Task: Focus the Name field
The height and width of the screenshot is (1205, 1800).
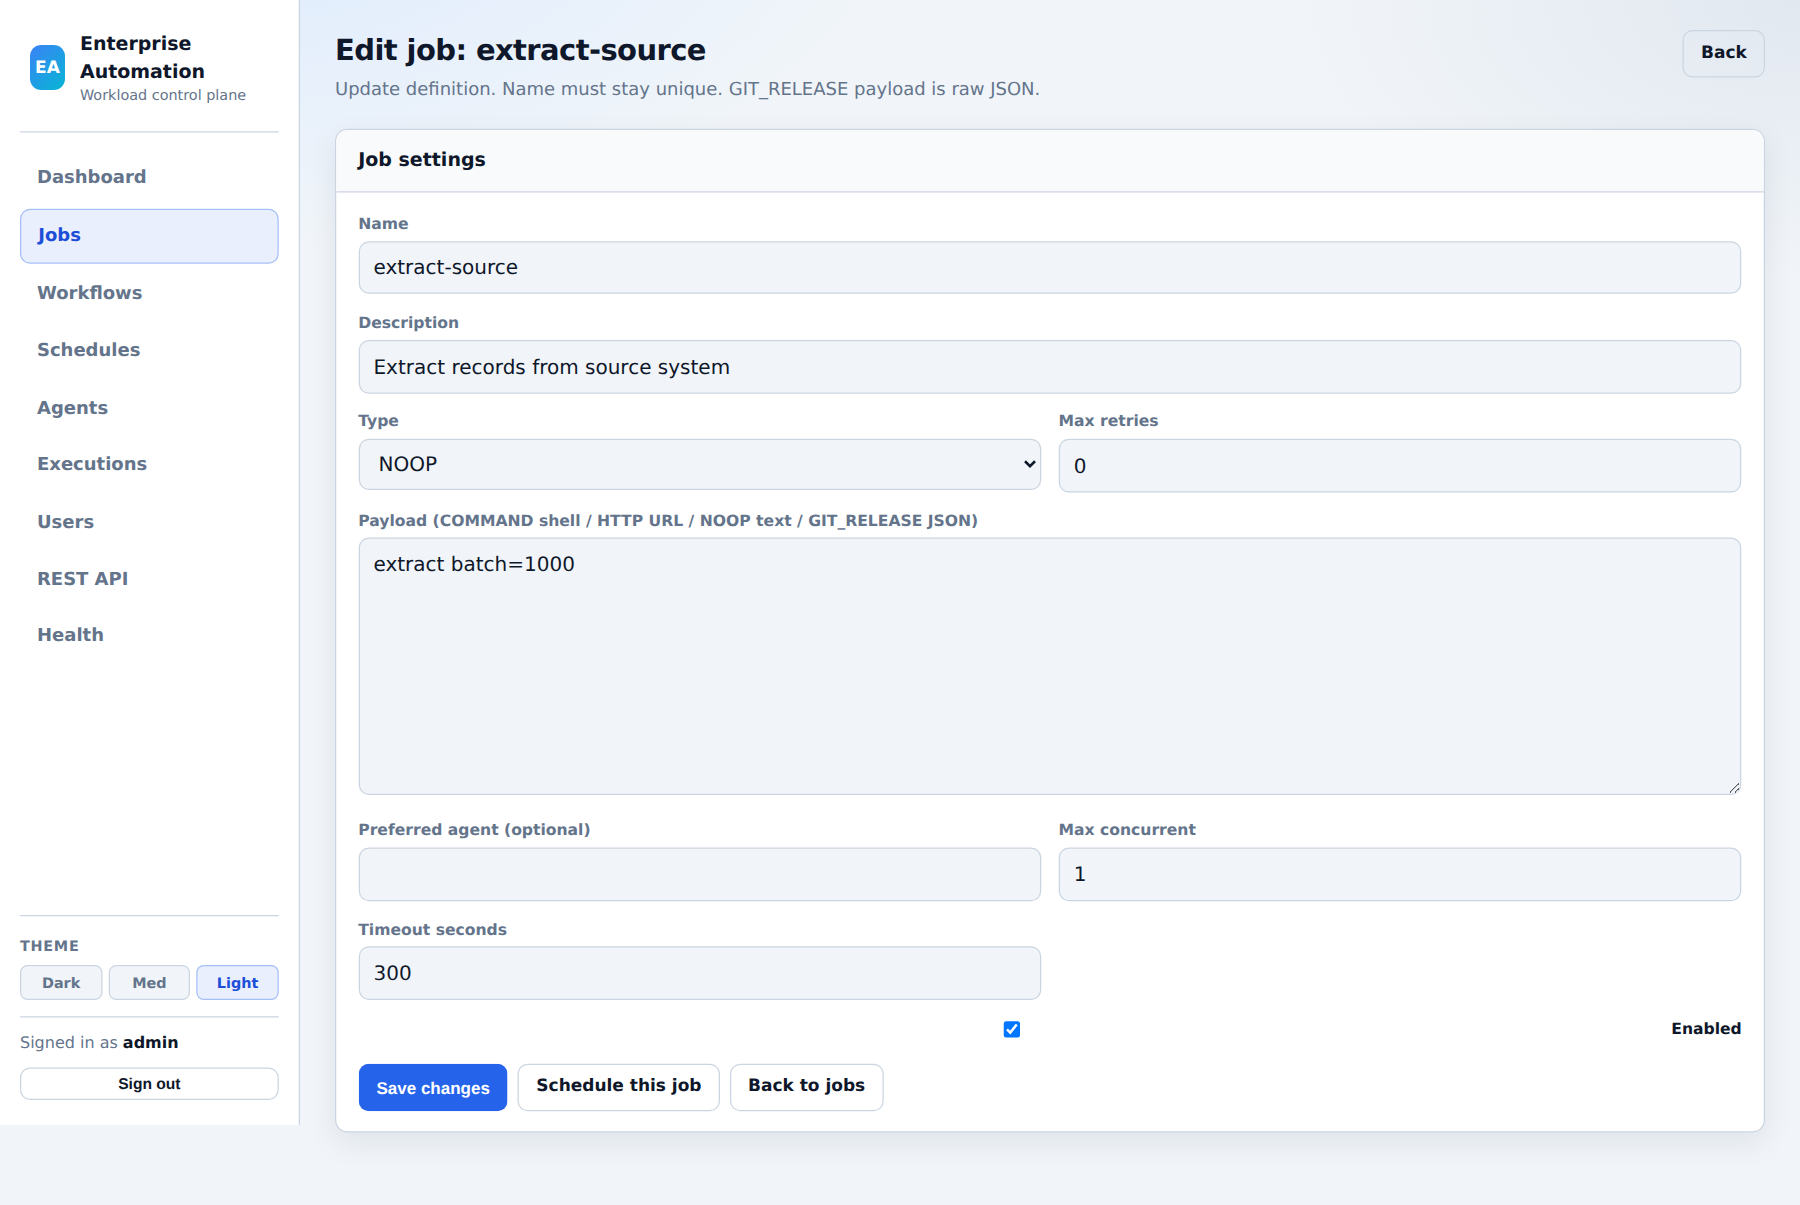Action: point(1049,268)
